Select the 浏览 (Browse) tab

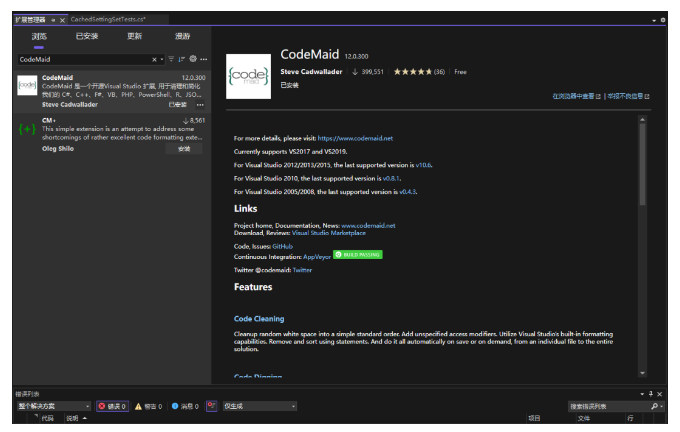pyautogui.click(x=39, y=36)
